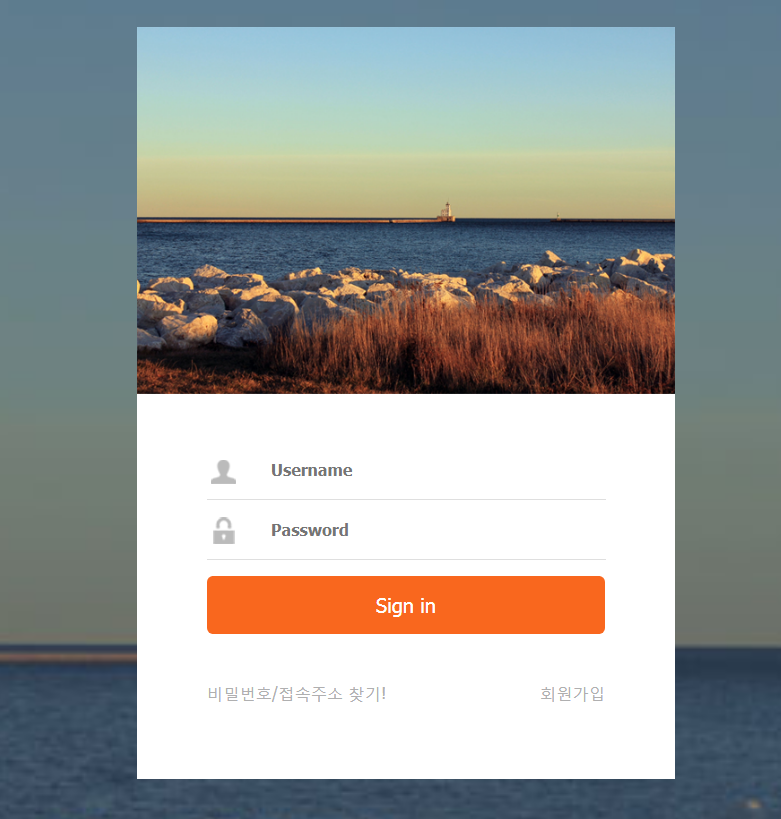
Task: Click the "Username" placeholder text
Action: (x=311, y=470)
